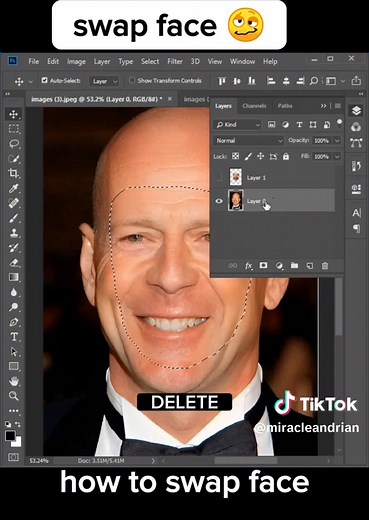Switch to the Channels tab
The width and height of the screenshot is (369, 520).
[x=254, y=106]
